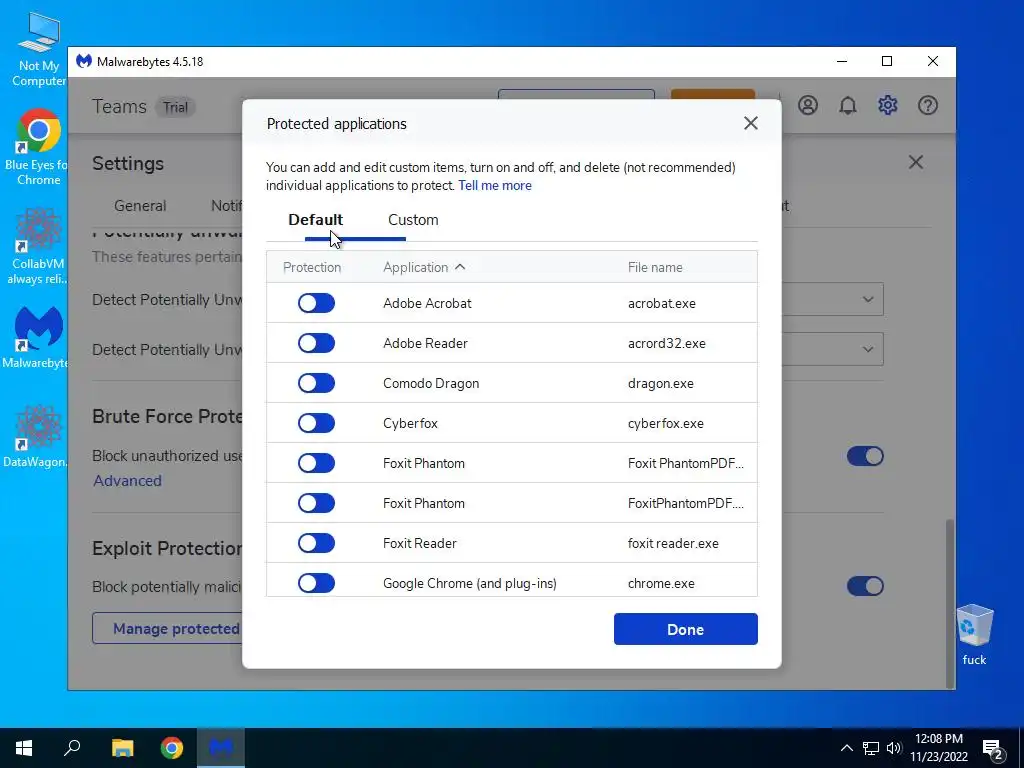Select the acrord32.exe file name
The image size is (1024, 768).
pyautogui.click(x=667, y=343)
